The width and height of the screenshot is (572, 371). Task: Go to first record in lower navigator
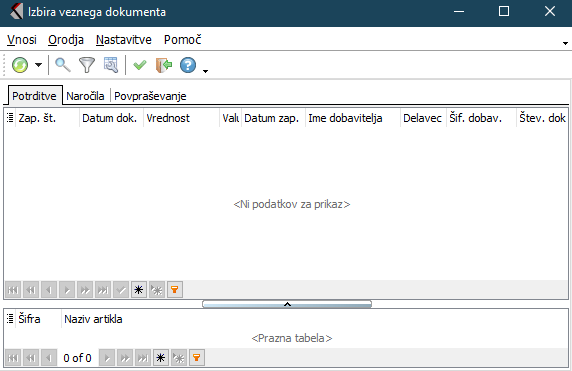click(x=13, y=358)
